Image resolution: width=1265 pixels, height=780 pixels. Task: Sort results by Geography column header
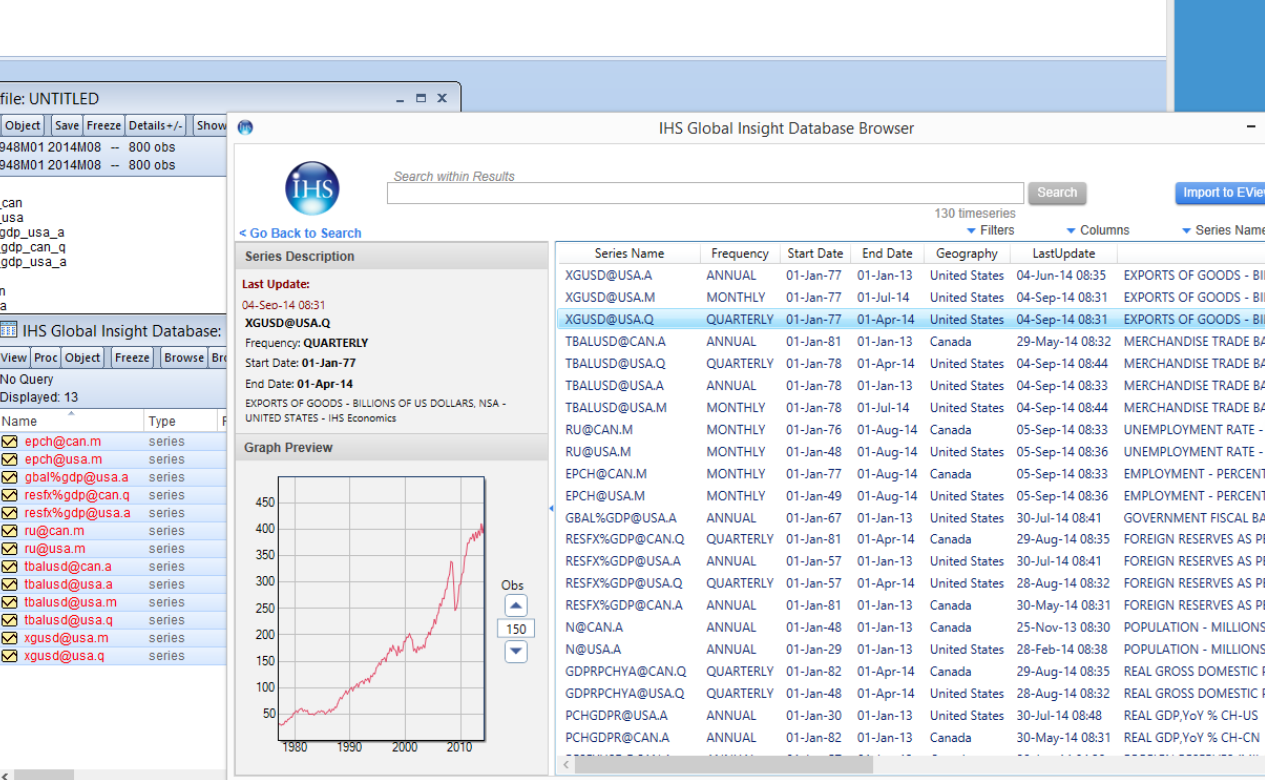pos(967,254)
